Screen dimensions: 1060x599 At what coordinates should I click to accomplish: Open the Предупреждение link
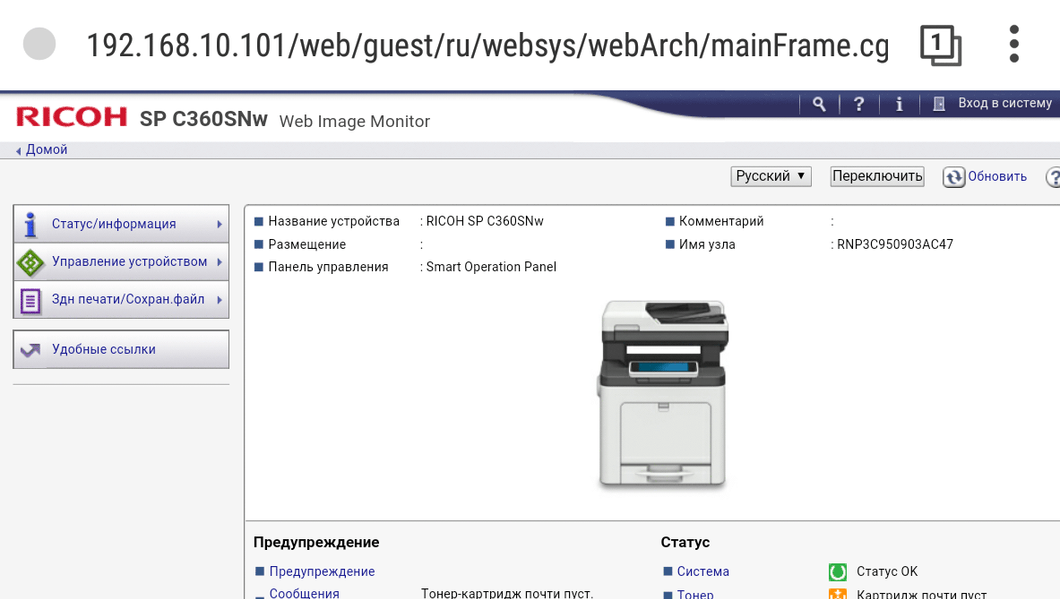tap(322, 571)
